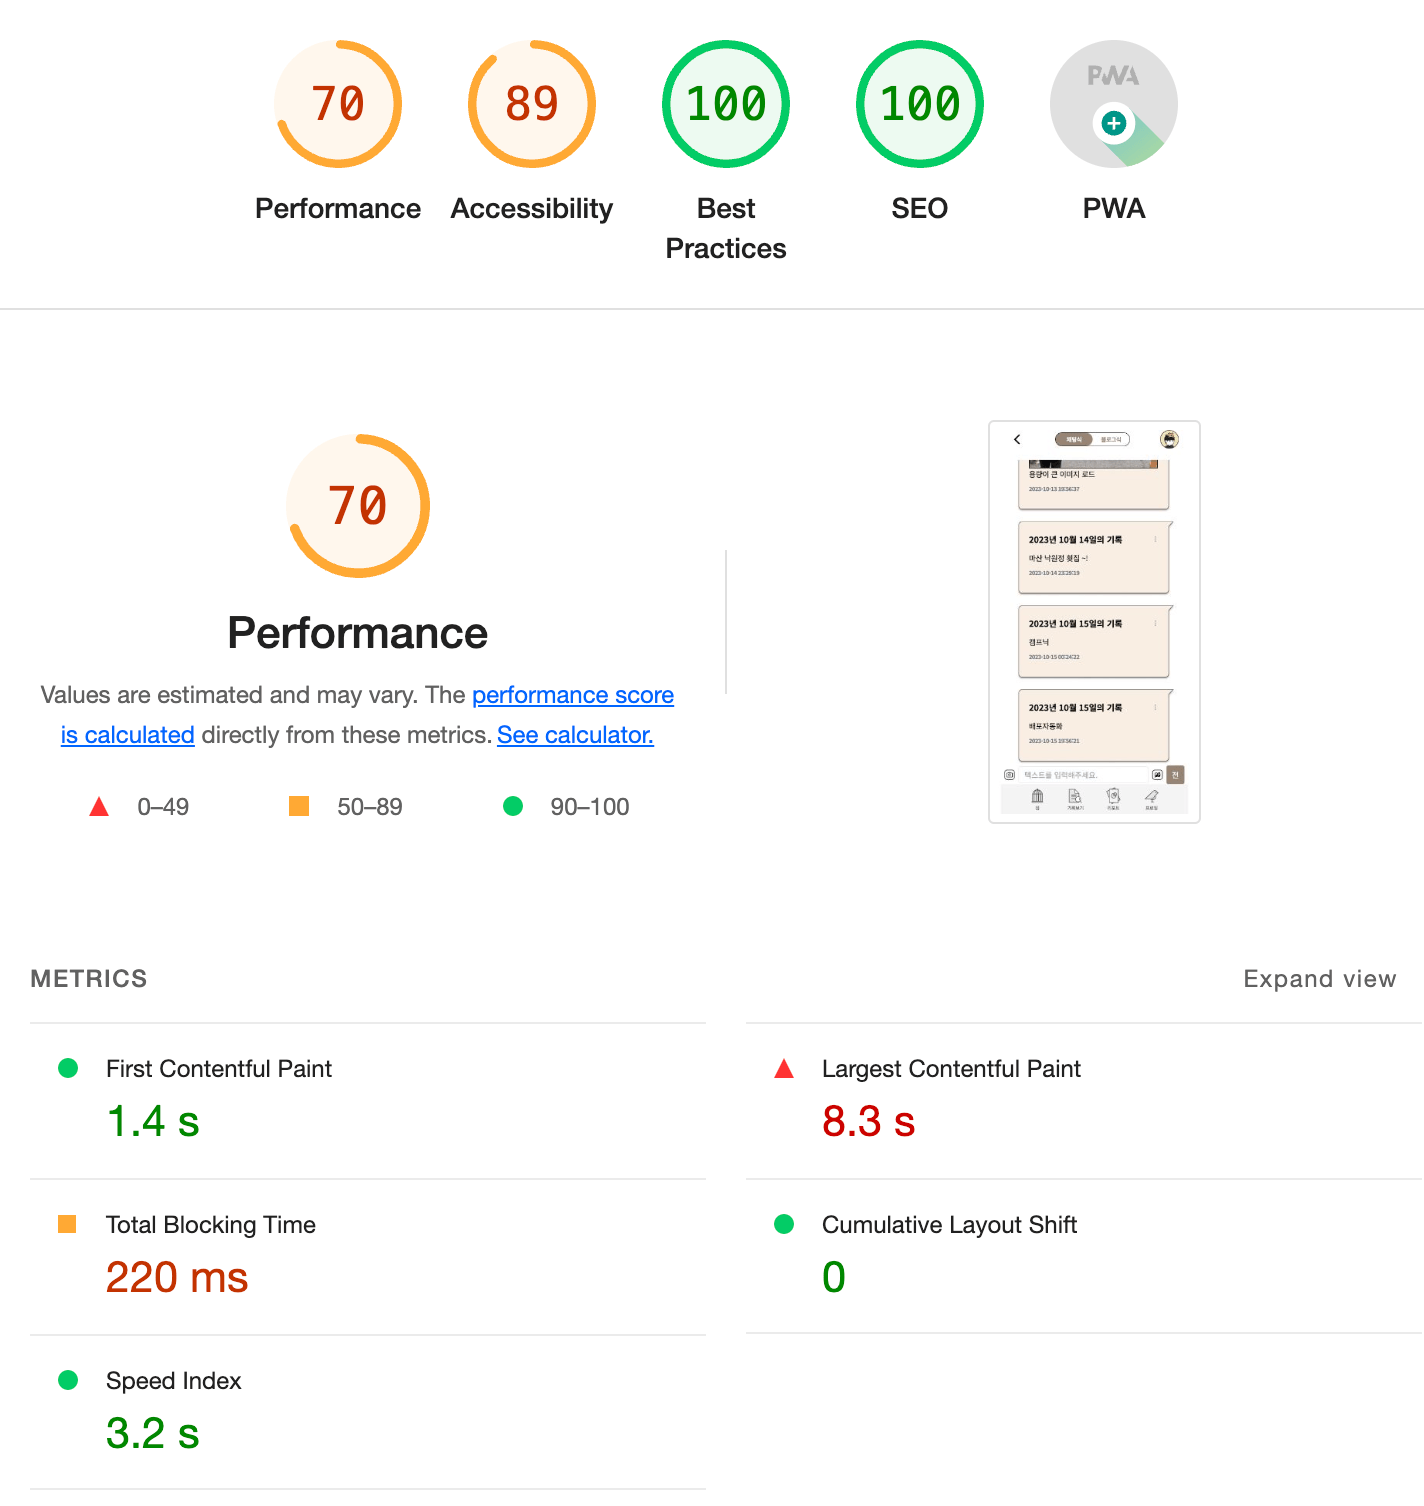Click the Performance score gauge showing 70
The width and height of the screenshot is (1424, 1506).
coord(338,104)
